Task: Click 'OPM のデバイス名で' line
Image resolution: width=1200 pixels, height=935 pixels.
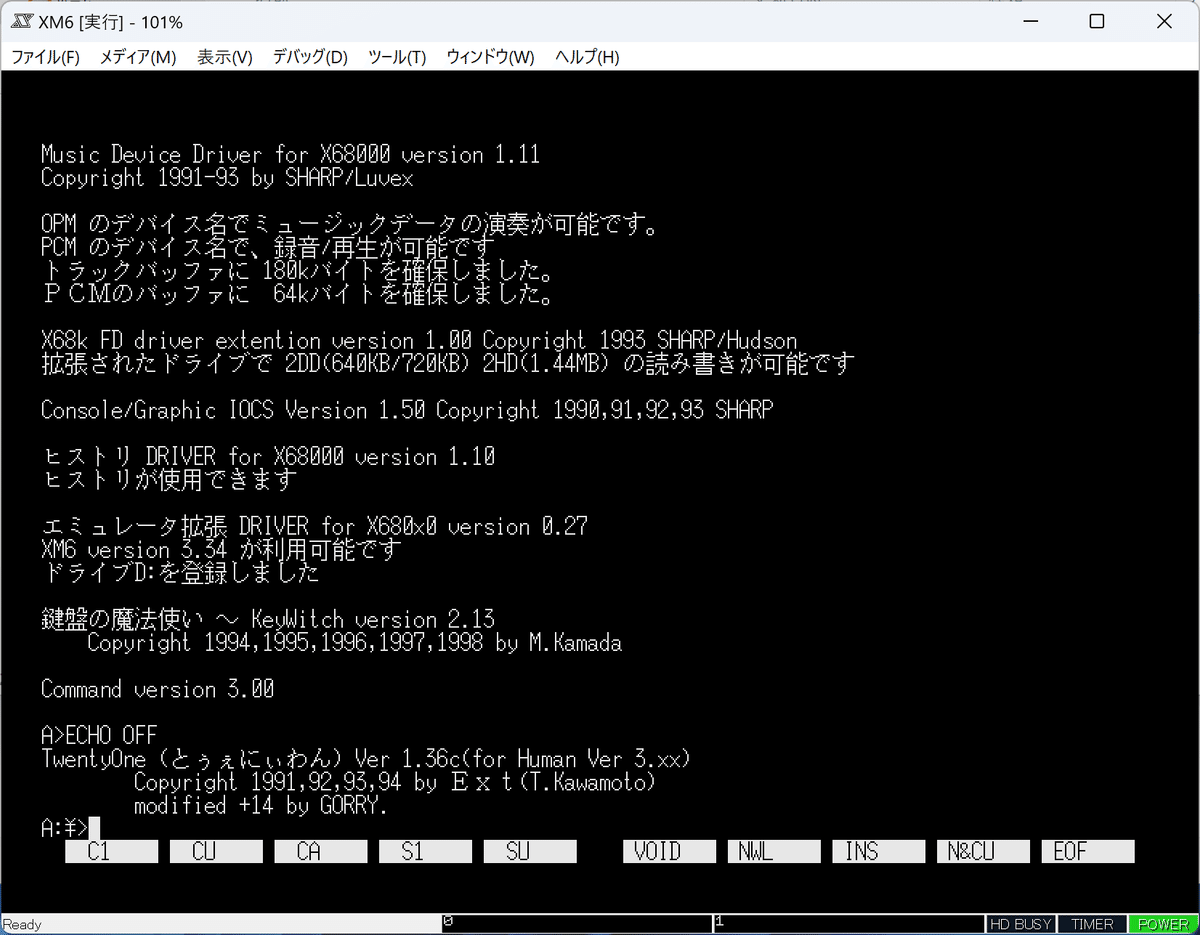Action: (x=349, y=224)
